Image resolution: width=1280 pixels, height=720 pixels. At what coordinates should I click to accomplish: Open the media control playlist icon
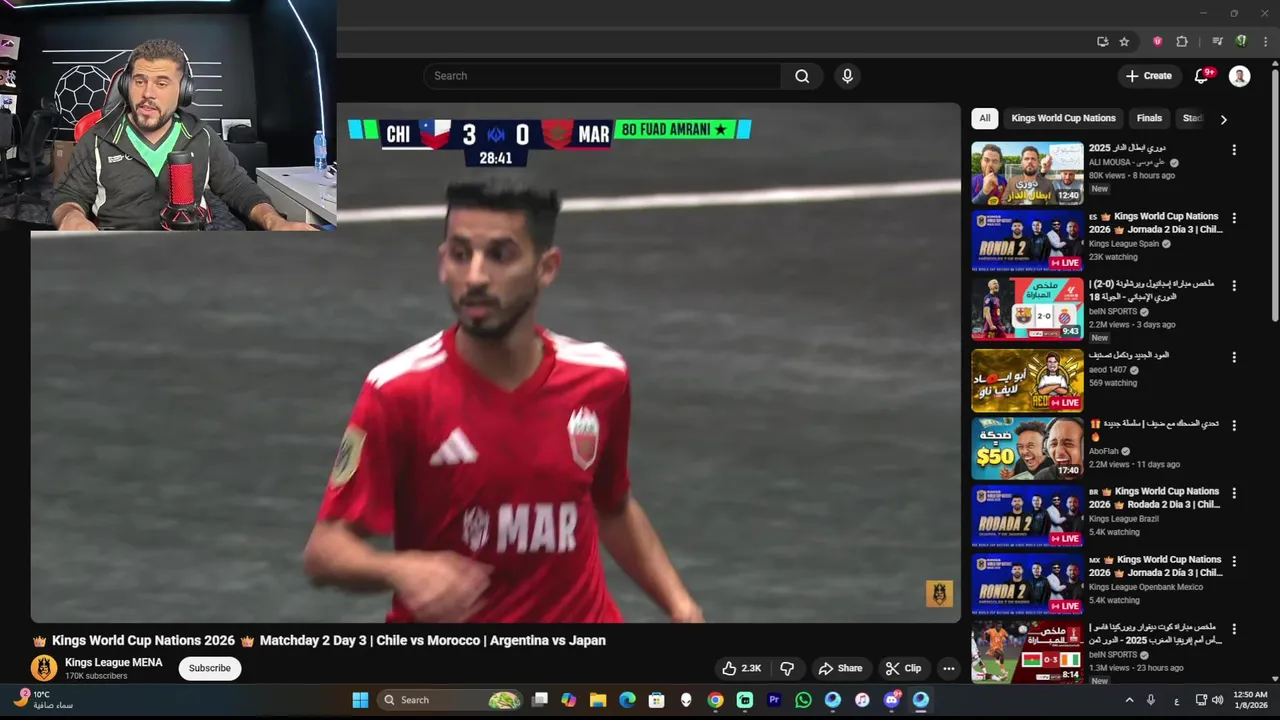click(1217, 41)
